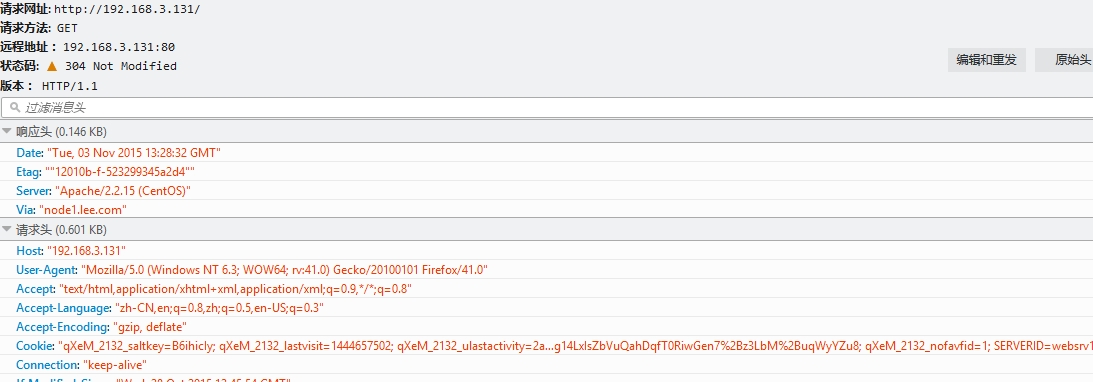Screen dimensions: 1093x382
Task: Collapse the 请求头 section triangle
Action: [x=7, y=229]
